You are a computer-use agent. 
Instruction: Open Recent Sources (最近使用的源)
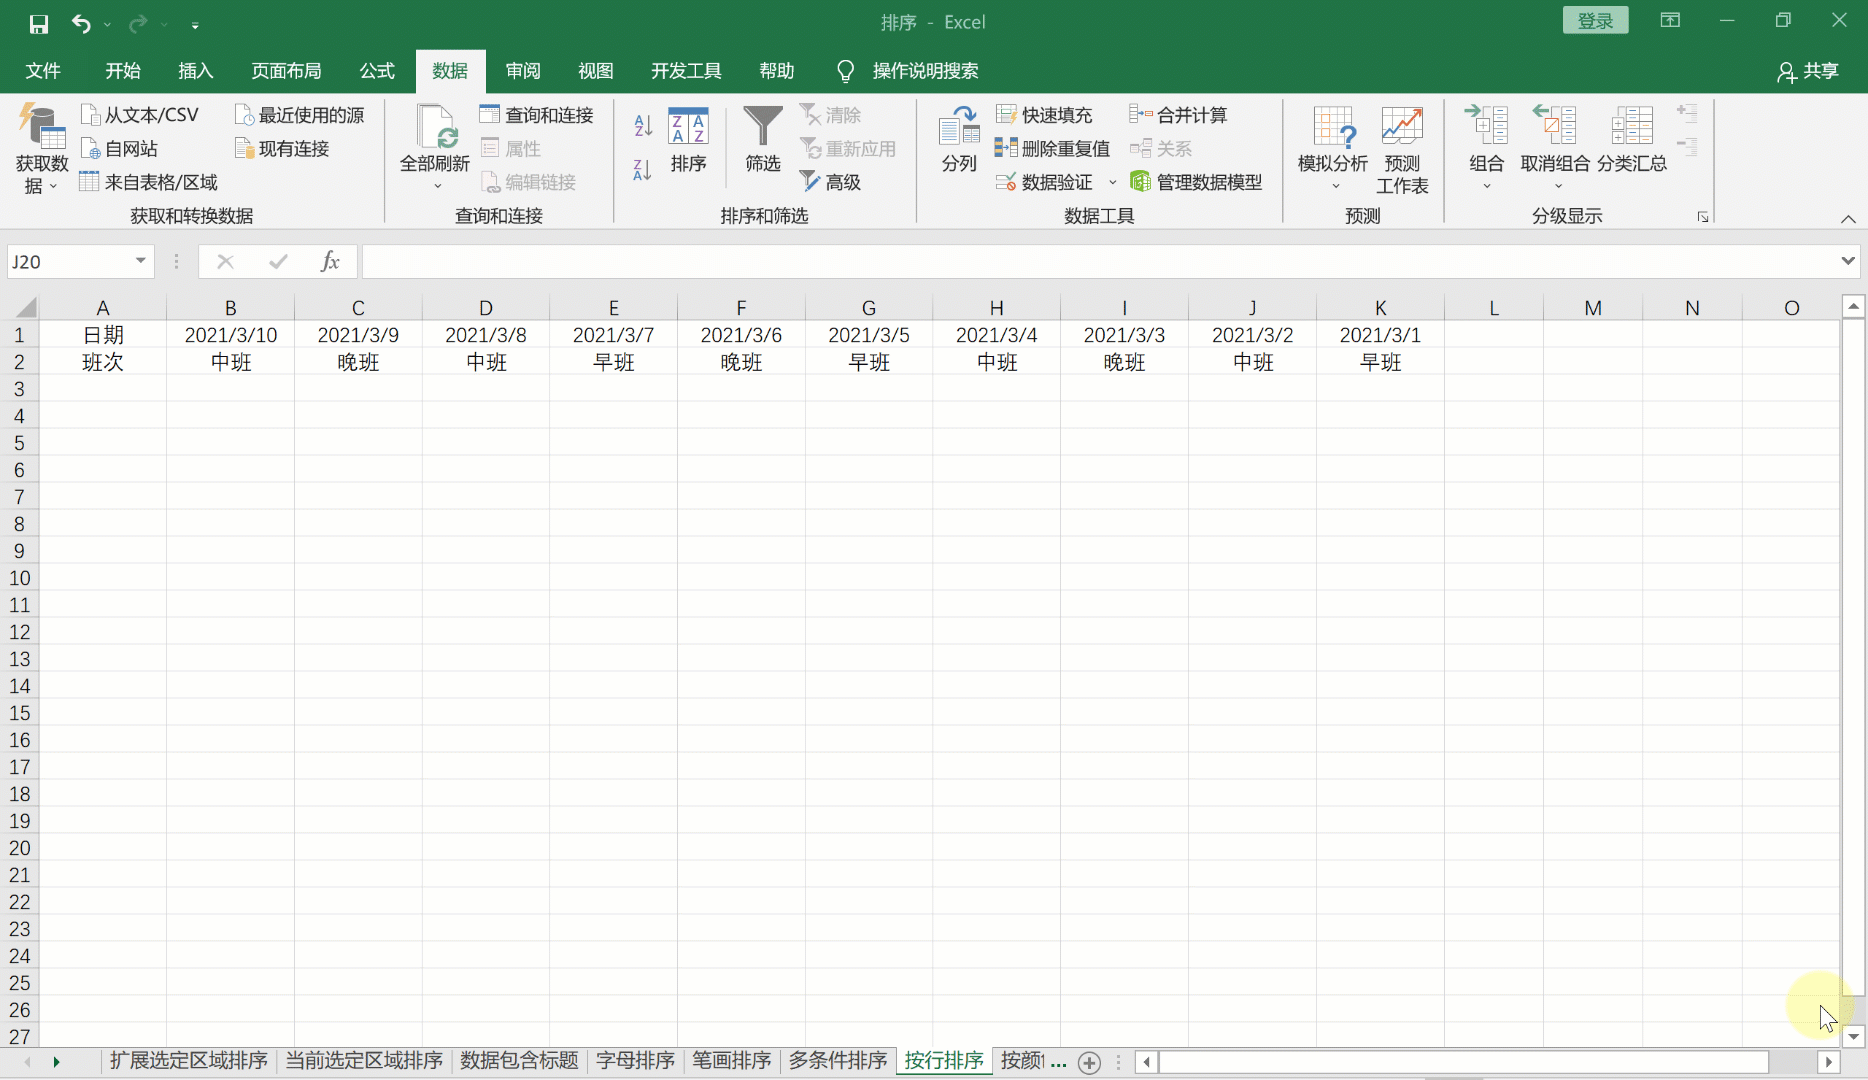coord(300,115)
